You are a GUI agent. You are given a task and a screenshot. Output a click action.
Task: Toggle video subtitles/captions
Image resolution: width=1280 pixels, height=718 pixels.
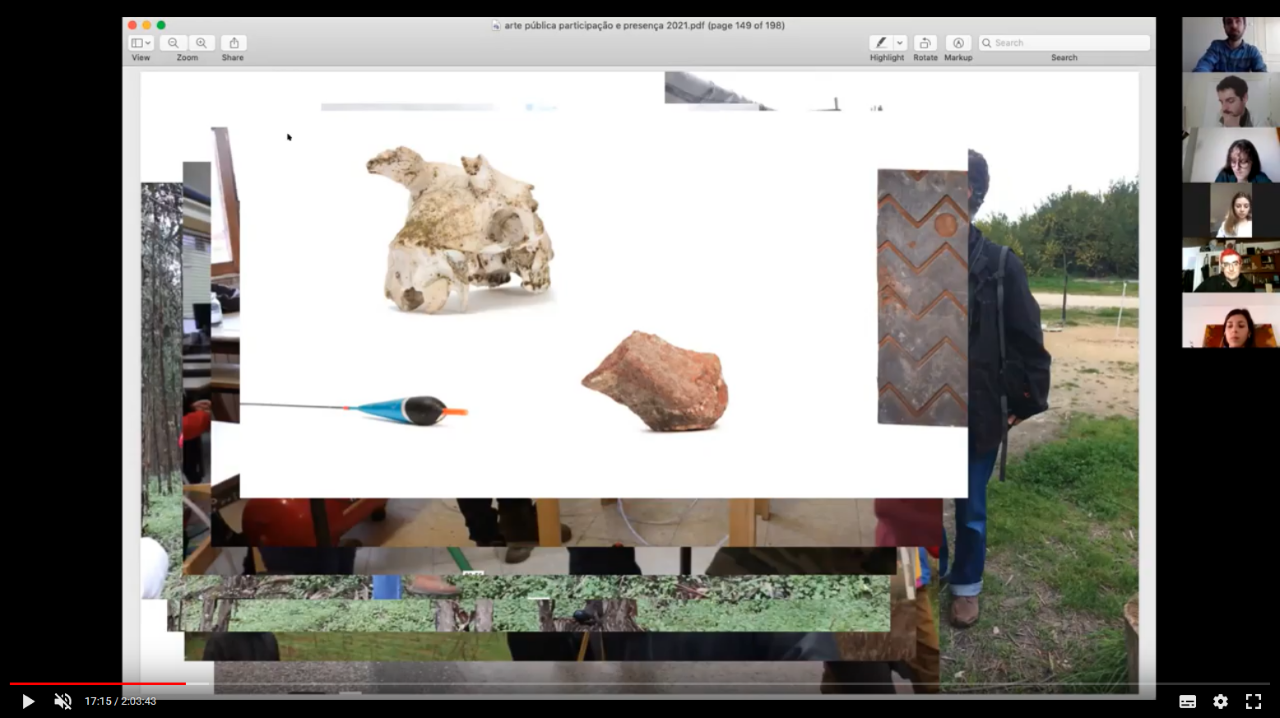tap(1187, 701)
